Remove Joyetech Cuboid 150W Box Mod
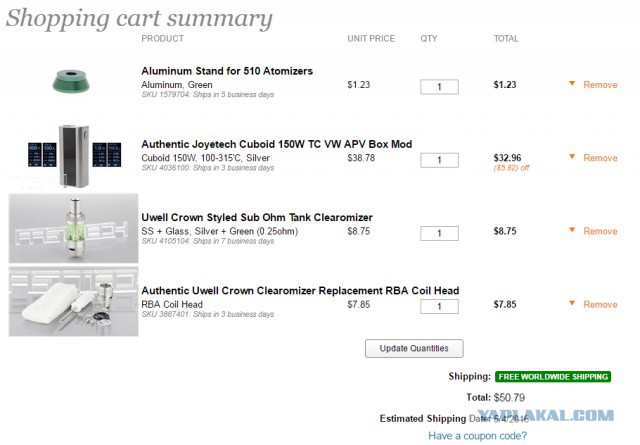 [600, 158]
